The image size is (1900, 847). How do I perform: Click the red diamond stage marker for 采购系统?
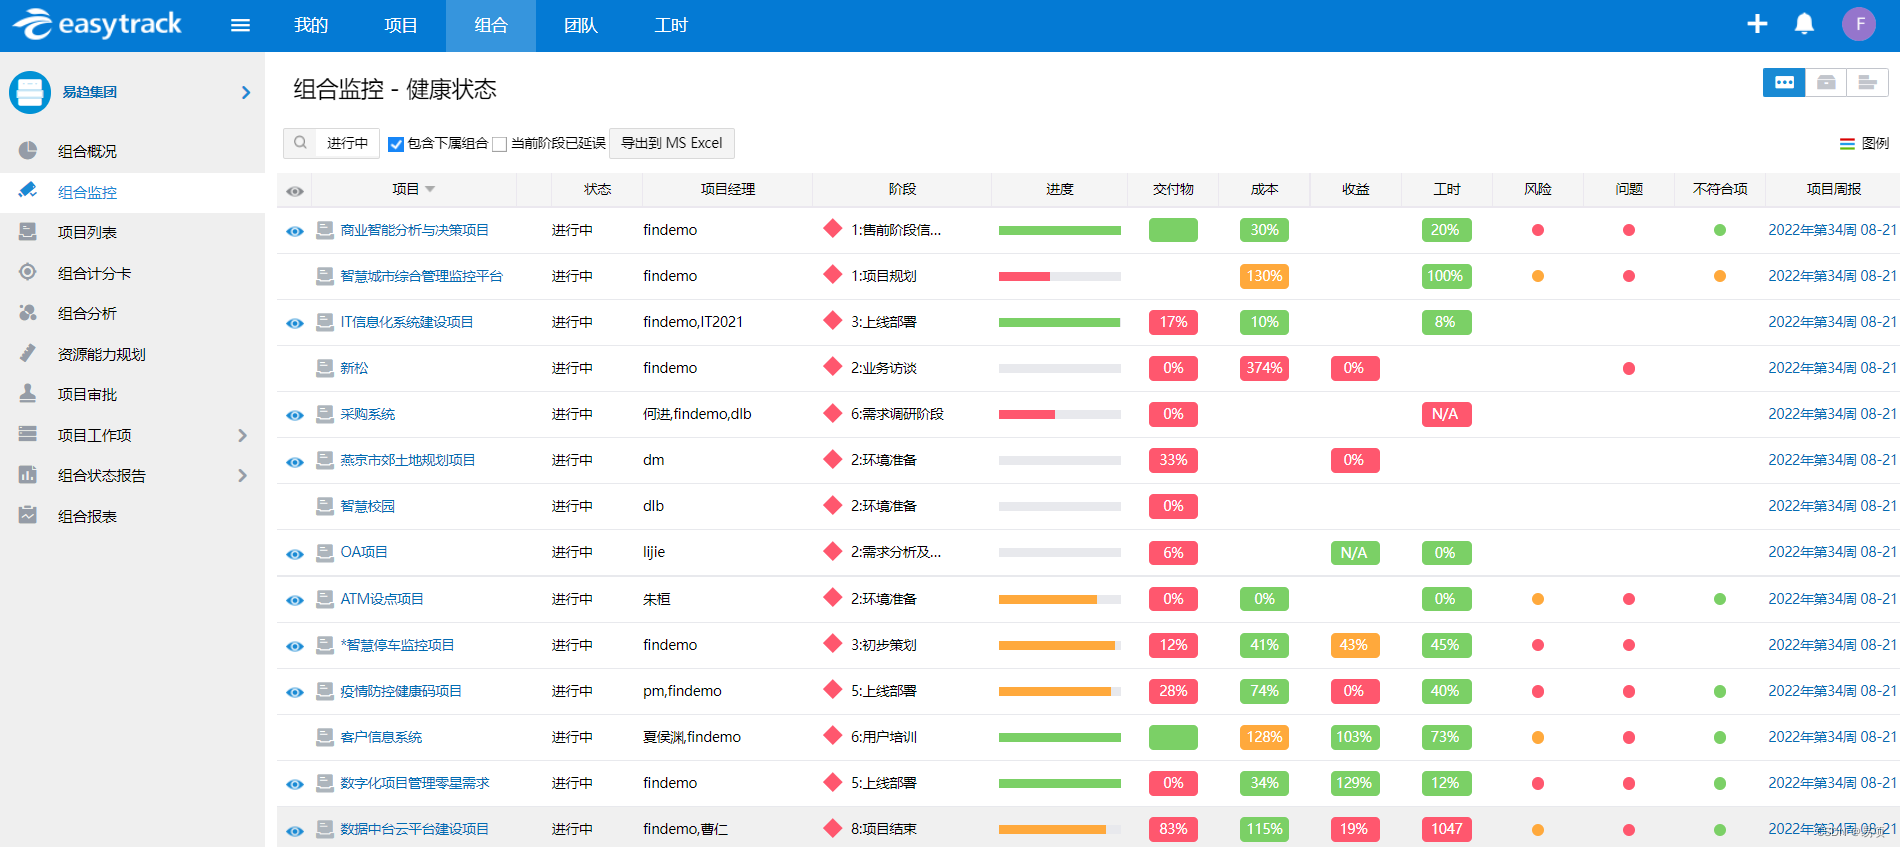pos(832,413)
